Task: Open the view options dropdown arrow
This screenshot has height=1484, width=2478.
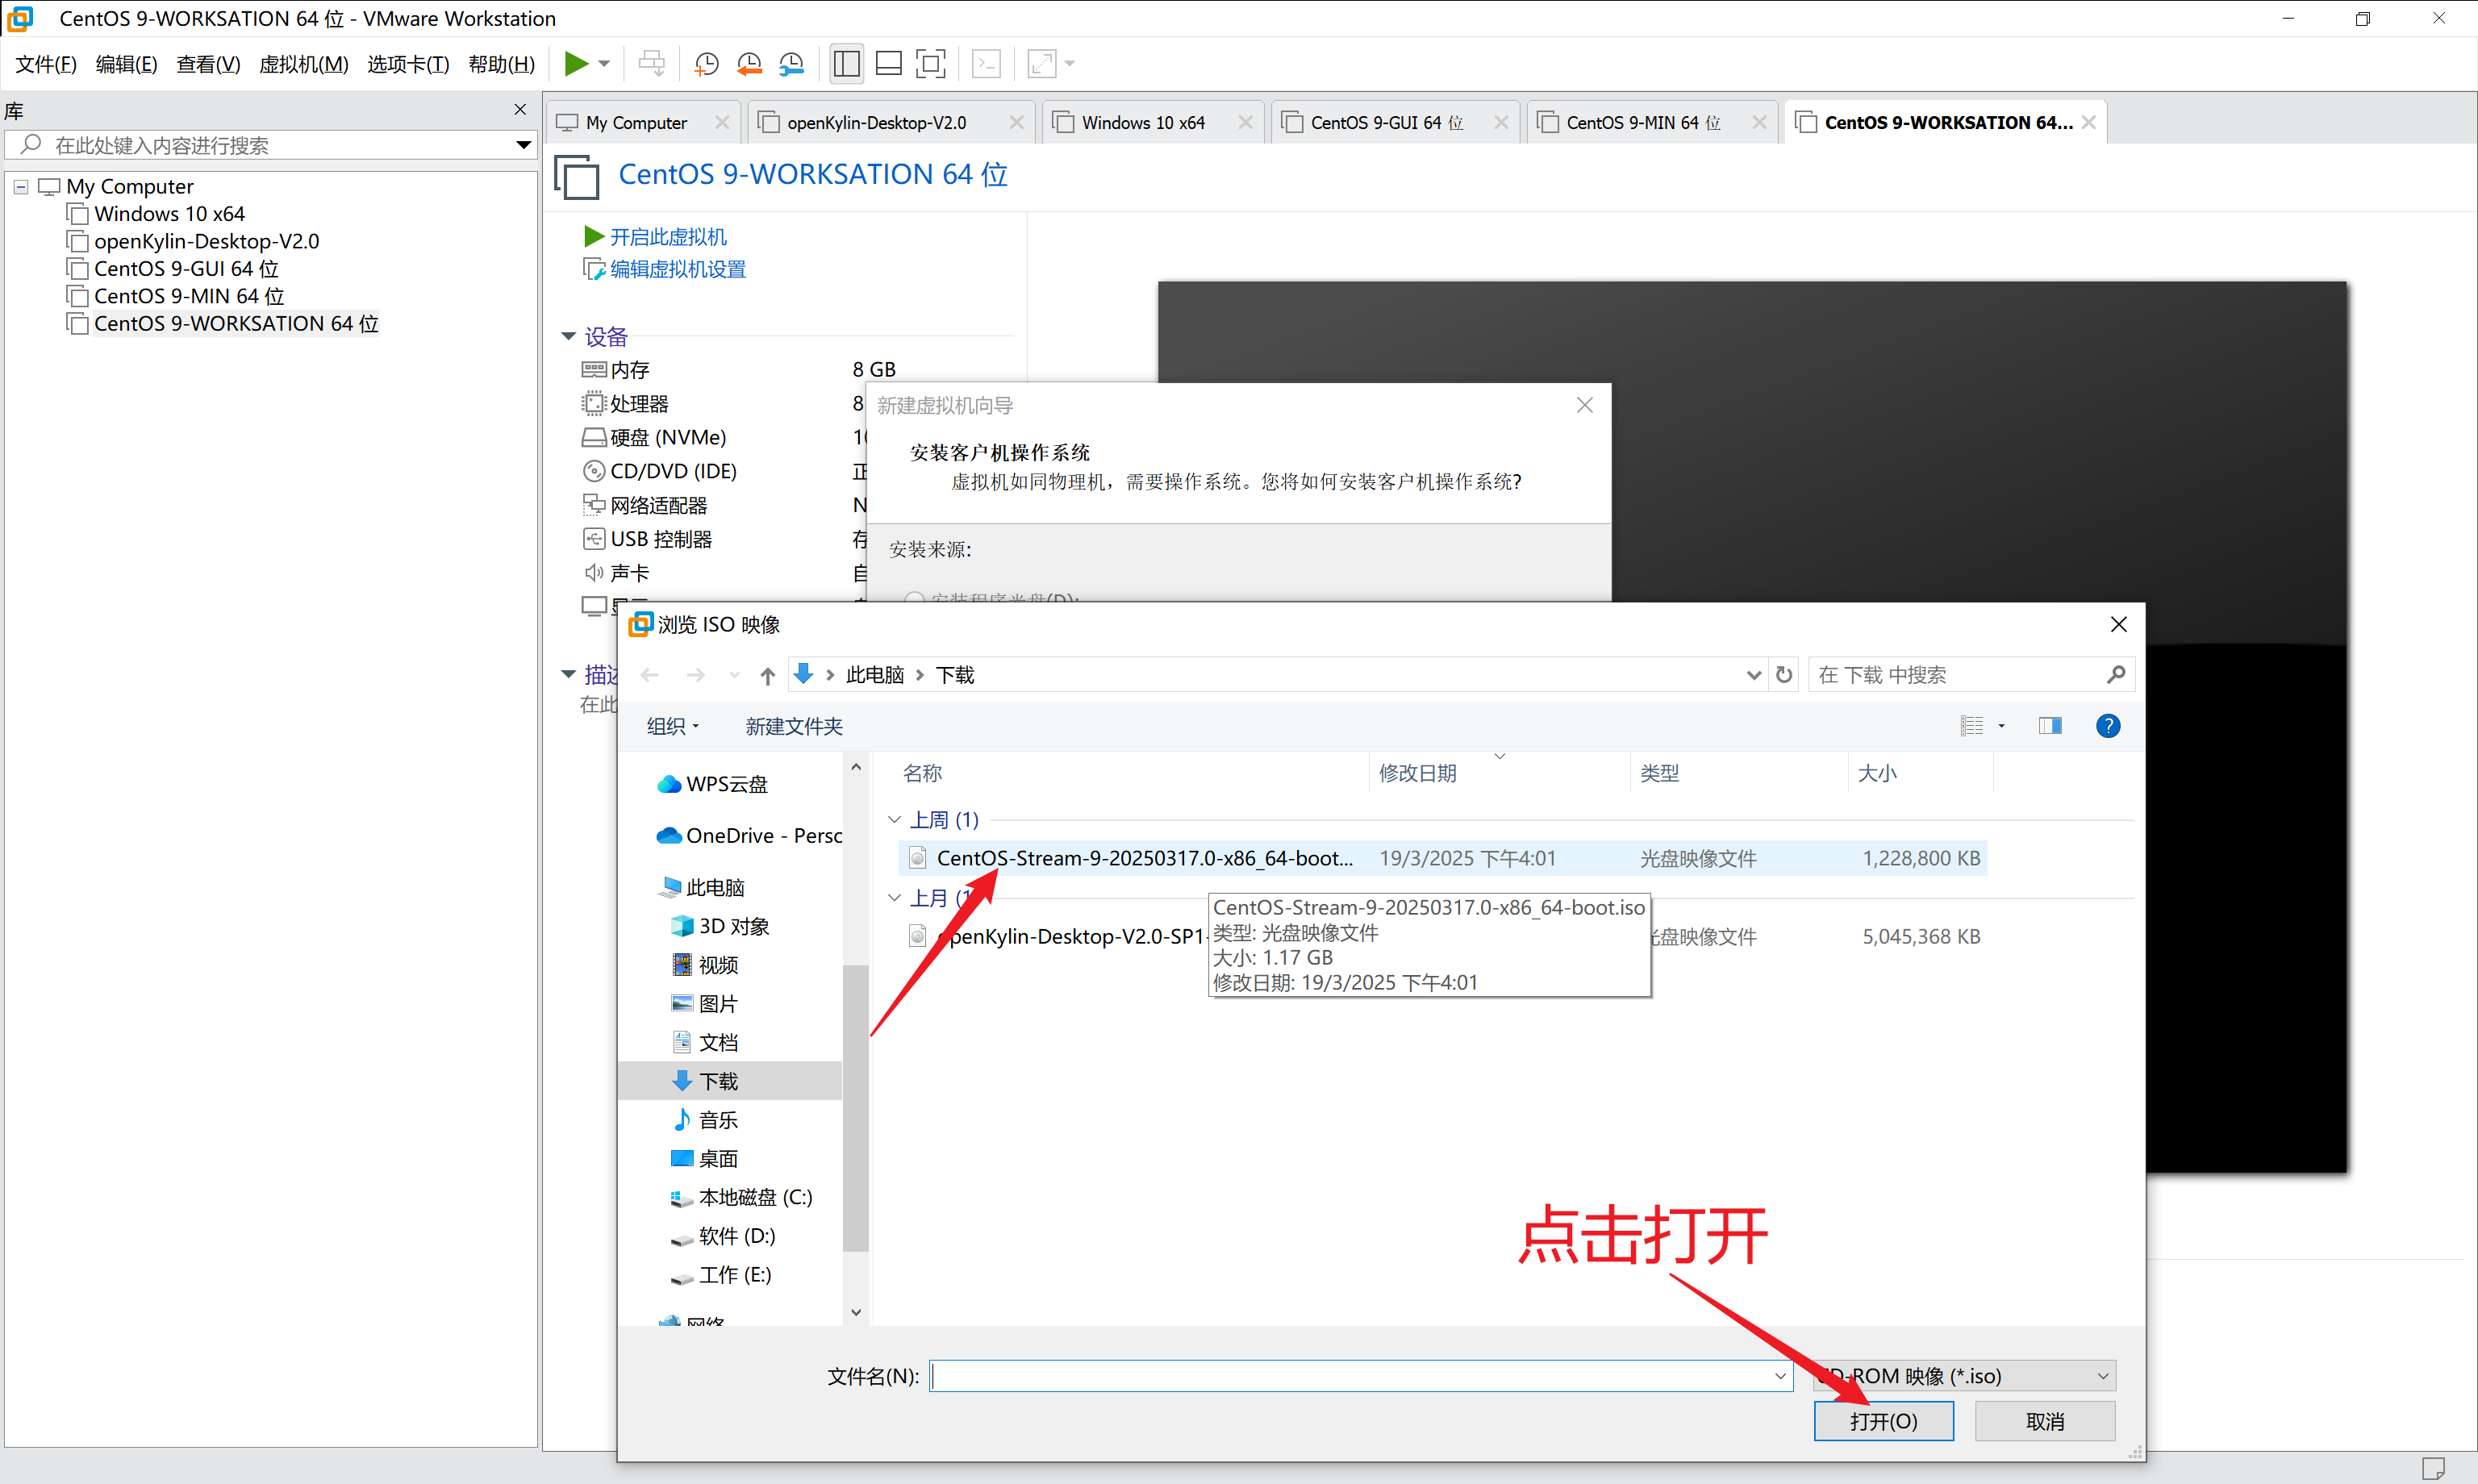Action: (2001, 726)
